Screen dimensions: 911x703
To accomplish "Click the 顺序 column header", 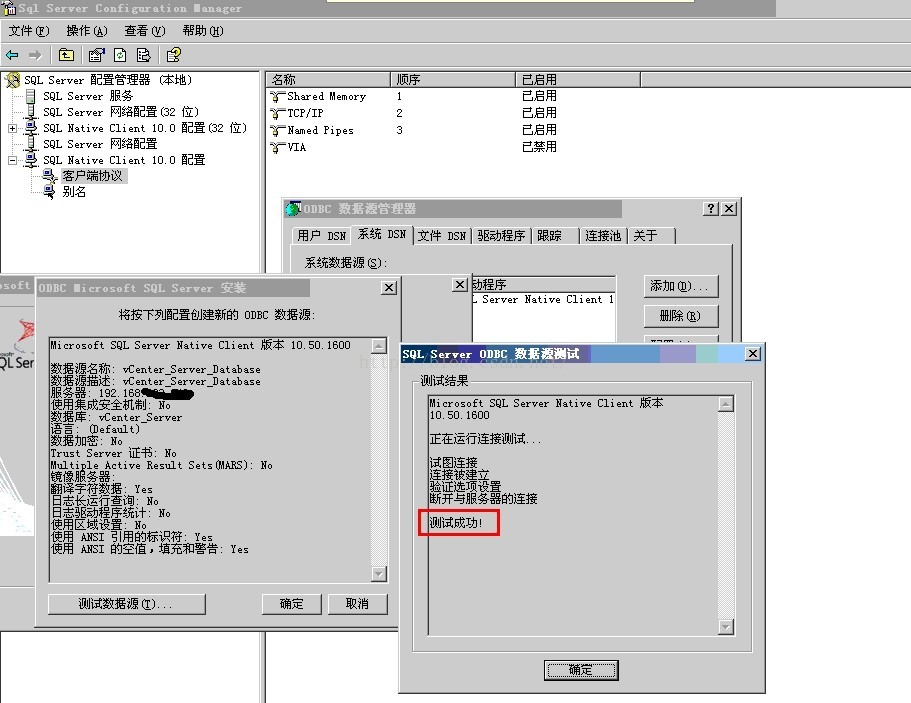I will click(x=453, y=80).
